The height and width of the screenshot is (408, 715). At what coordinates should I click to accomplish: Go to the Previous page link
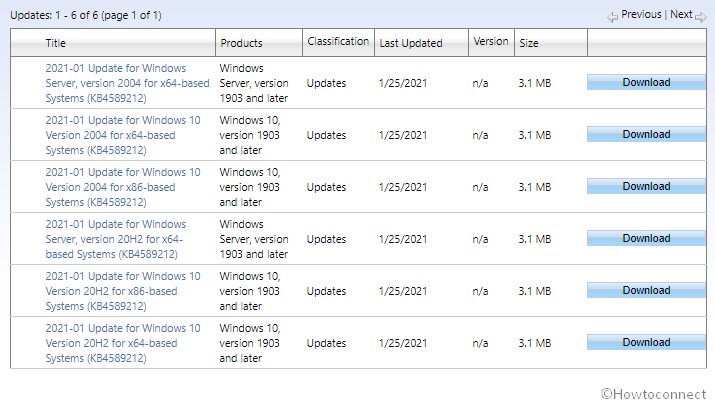point(641,15)
